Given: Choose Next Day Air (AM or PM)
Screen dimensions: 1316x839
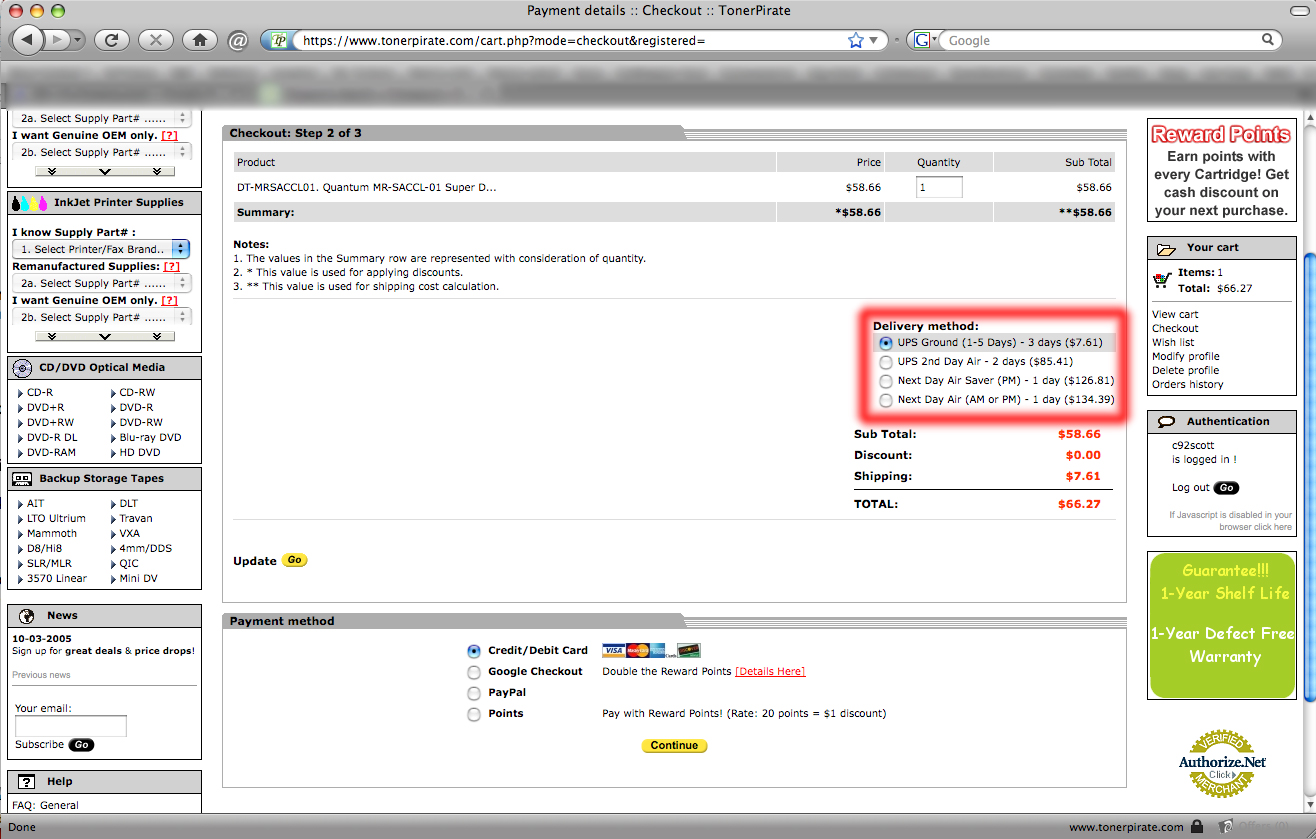Looking at the screenshot, I should (886, 400).
